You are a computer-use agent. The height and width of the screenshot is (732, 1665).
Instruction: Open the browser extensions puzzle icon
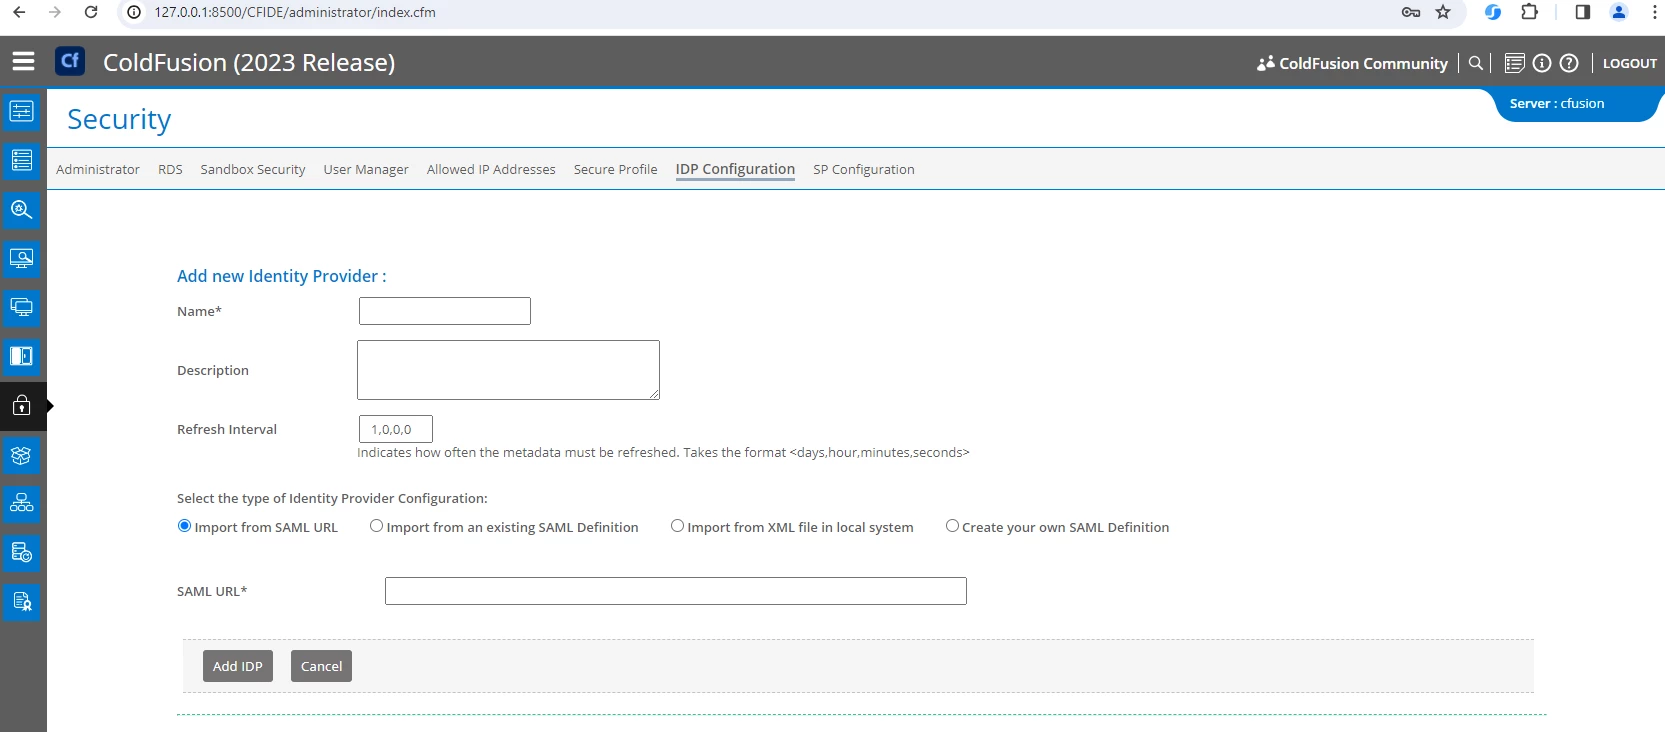click(x=1529, y=12)
